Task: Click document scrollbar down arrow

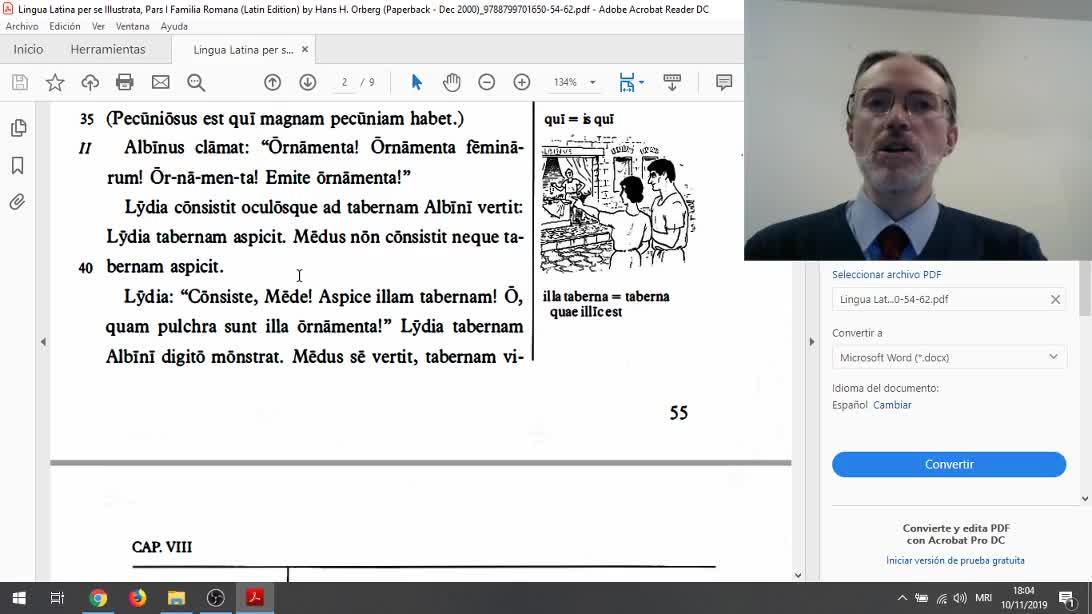Action: (798, 575)
